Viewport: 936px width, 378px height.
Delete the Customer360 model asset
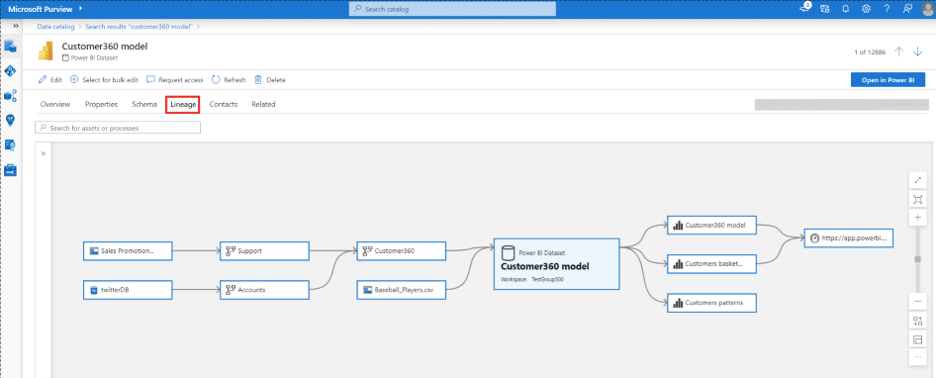coord(270,79)
